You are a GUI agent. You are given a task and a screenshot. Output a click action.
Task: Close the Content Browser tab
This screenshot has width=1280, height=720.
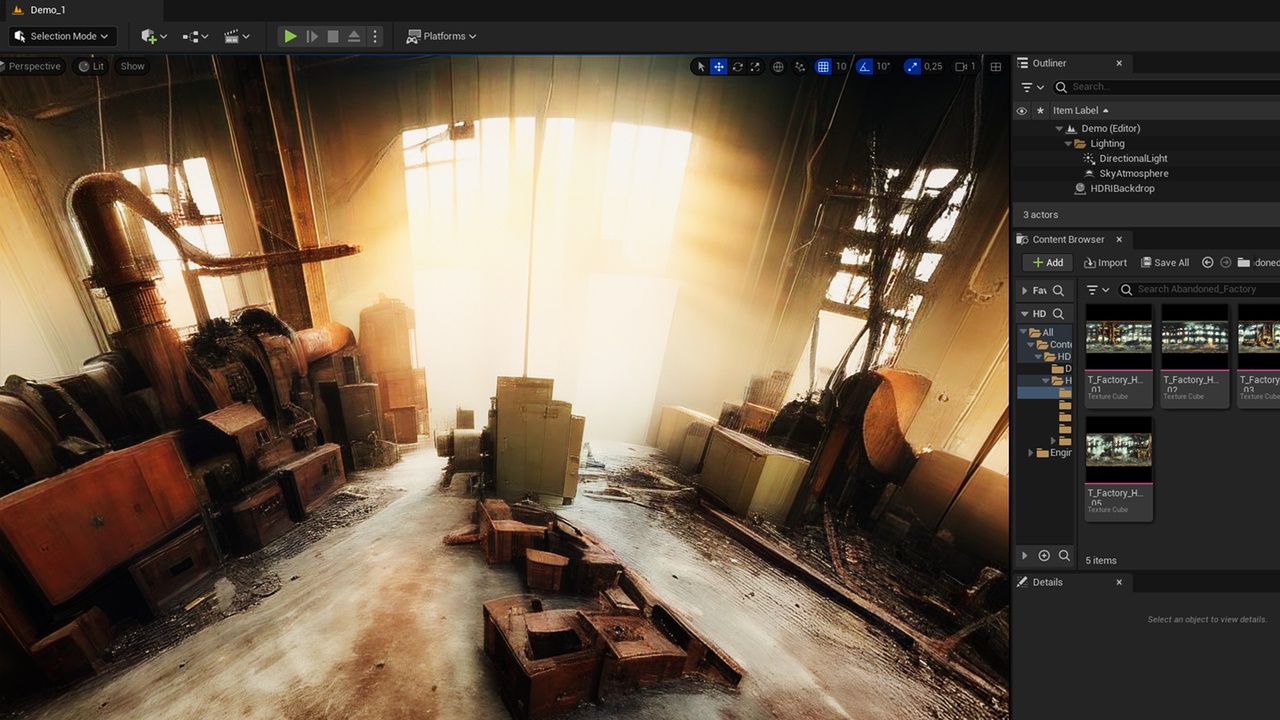[1119, 239]
